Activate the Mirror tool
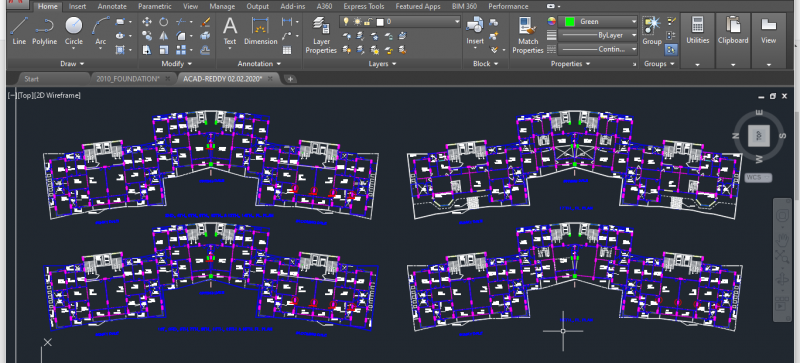This screenshot has height=363, width=800. click(164, 36)
